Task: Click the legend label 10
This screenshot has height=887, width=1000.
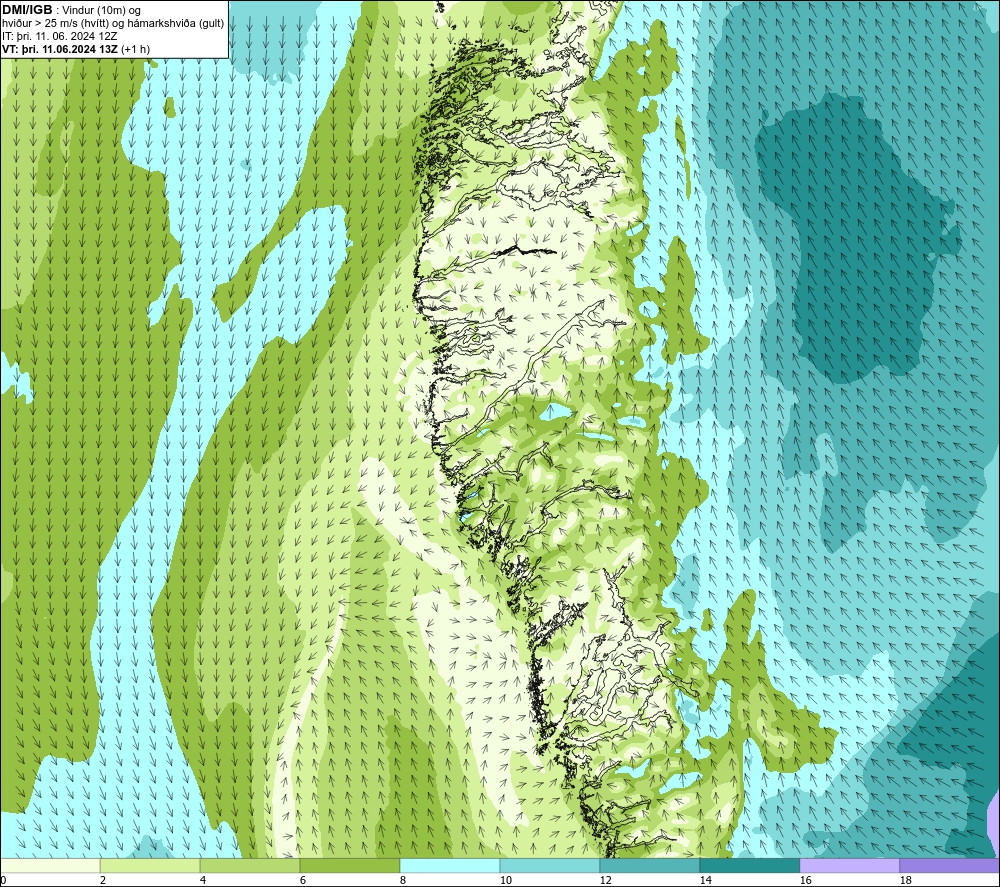Action: (505, 880)
